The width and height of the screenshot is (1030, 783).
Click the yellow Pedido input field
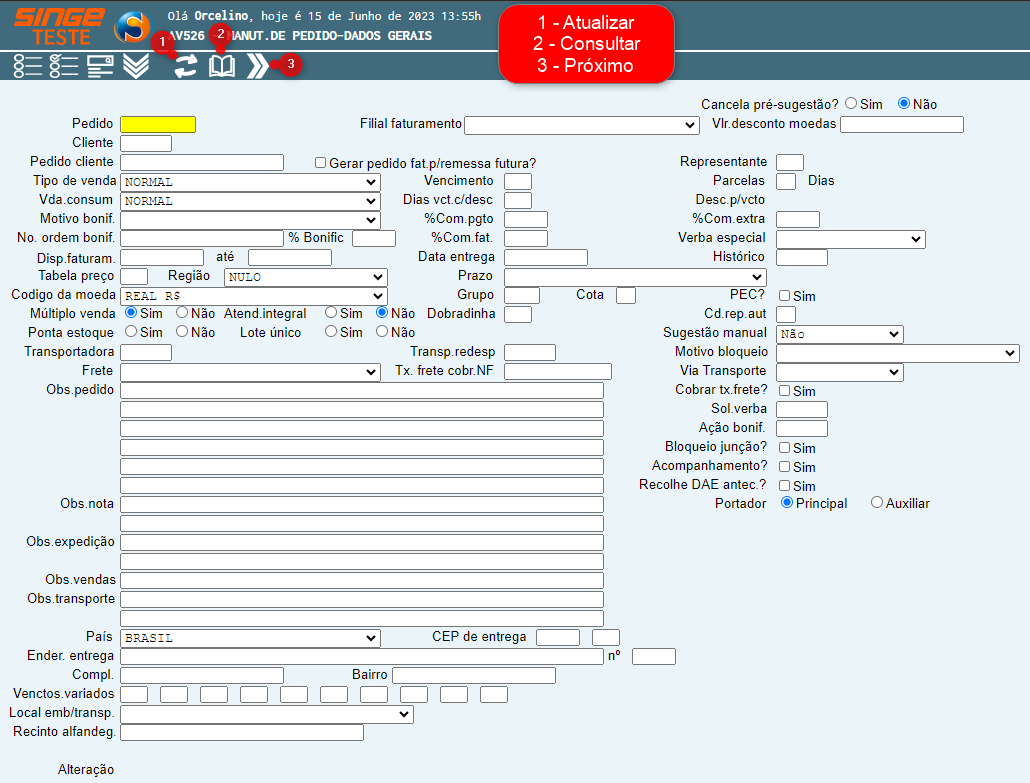click(158, 124)
